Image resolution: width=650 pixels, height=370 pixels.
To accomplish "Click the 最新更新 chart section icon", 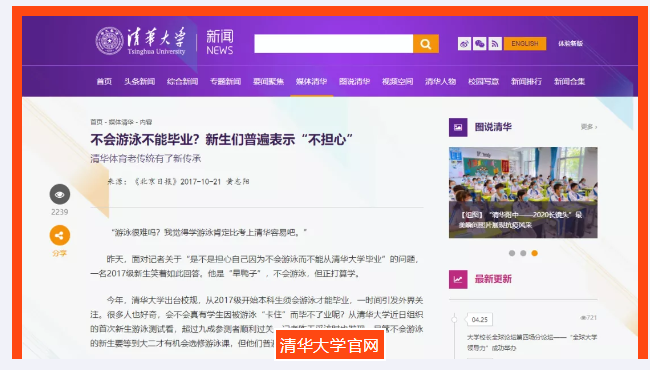I will pos(458,279).
